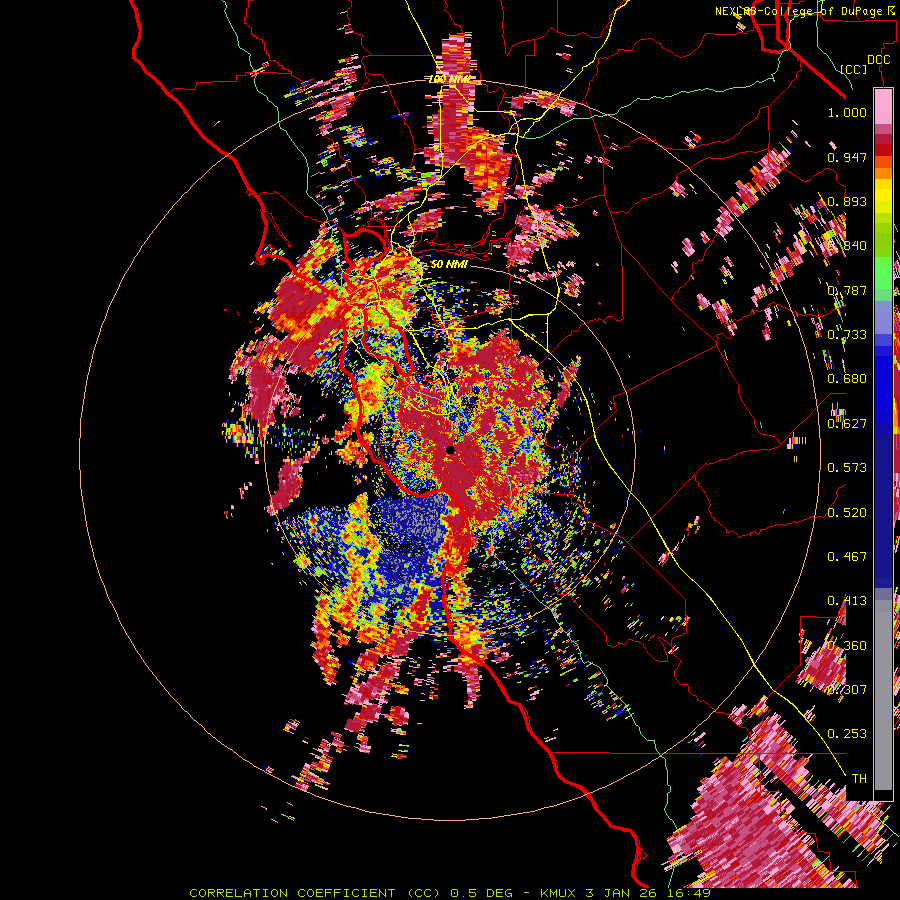The width and height of the screenshot is (900, 900).
Task: Click the 16:49 timestamp in the footer
Action: click(689, 893)
